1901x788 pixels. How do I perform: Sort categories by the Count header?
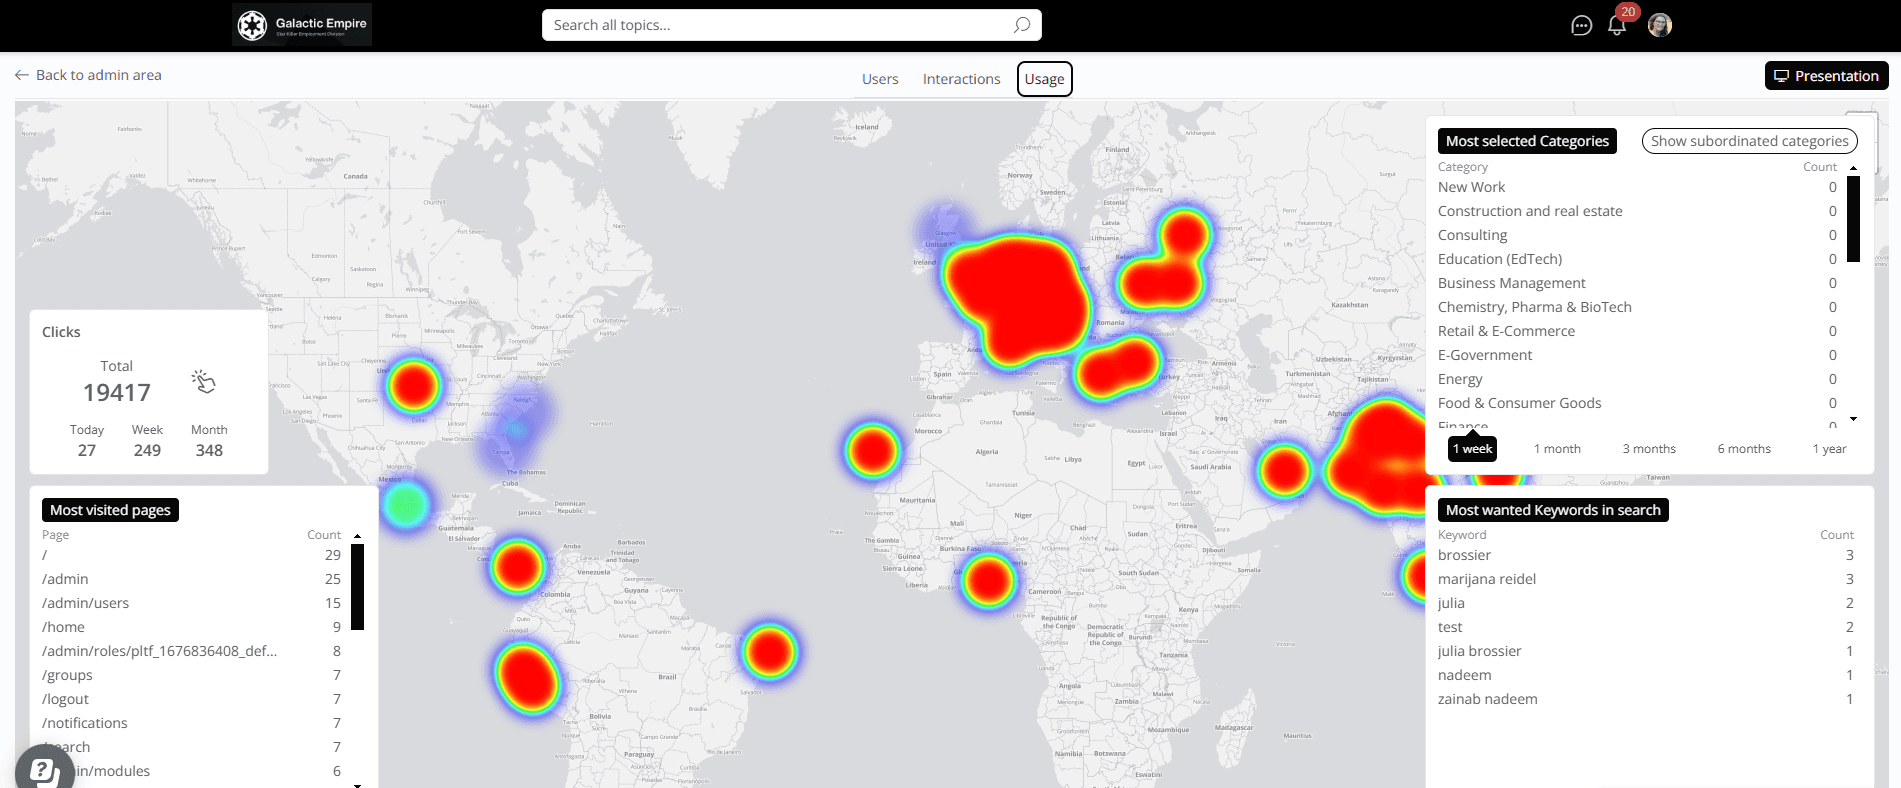[1819, 167]
